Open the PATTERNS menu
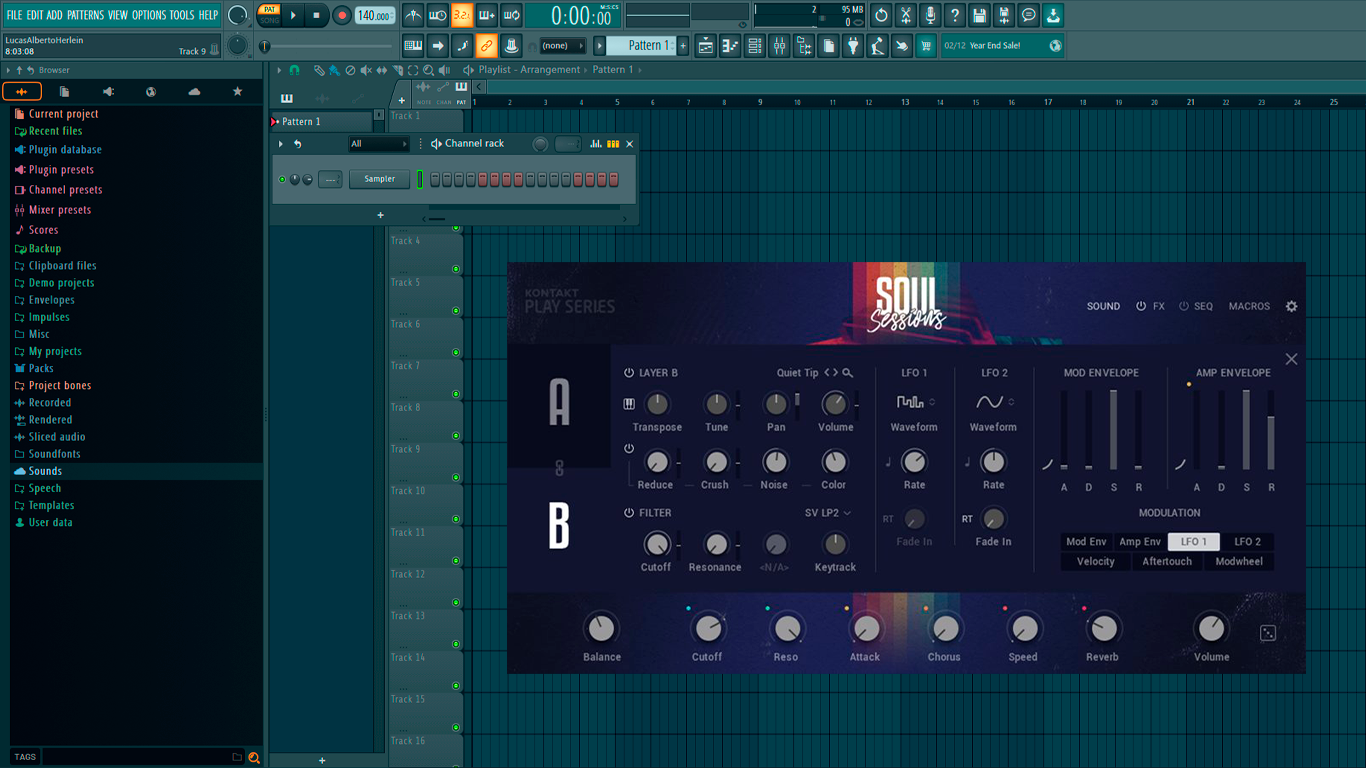The height and width of the screenshot is (768, 1366). point(85,15)
